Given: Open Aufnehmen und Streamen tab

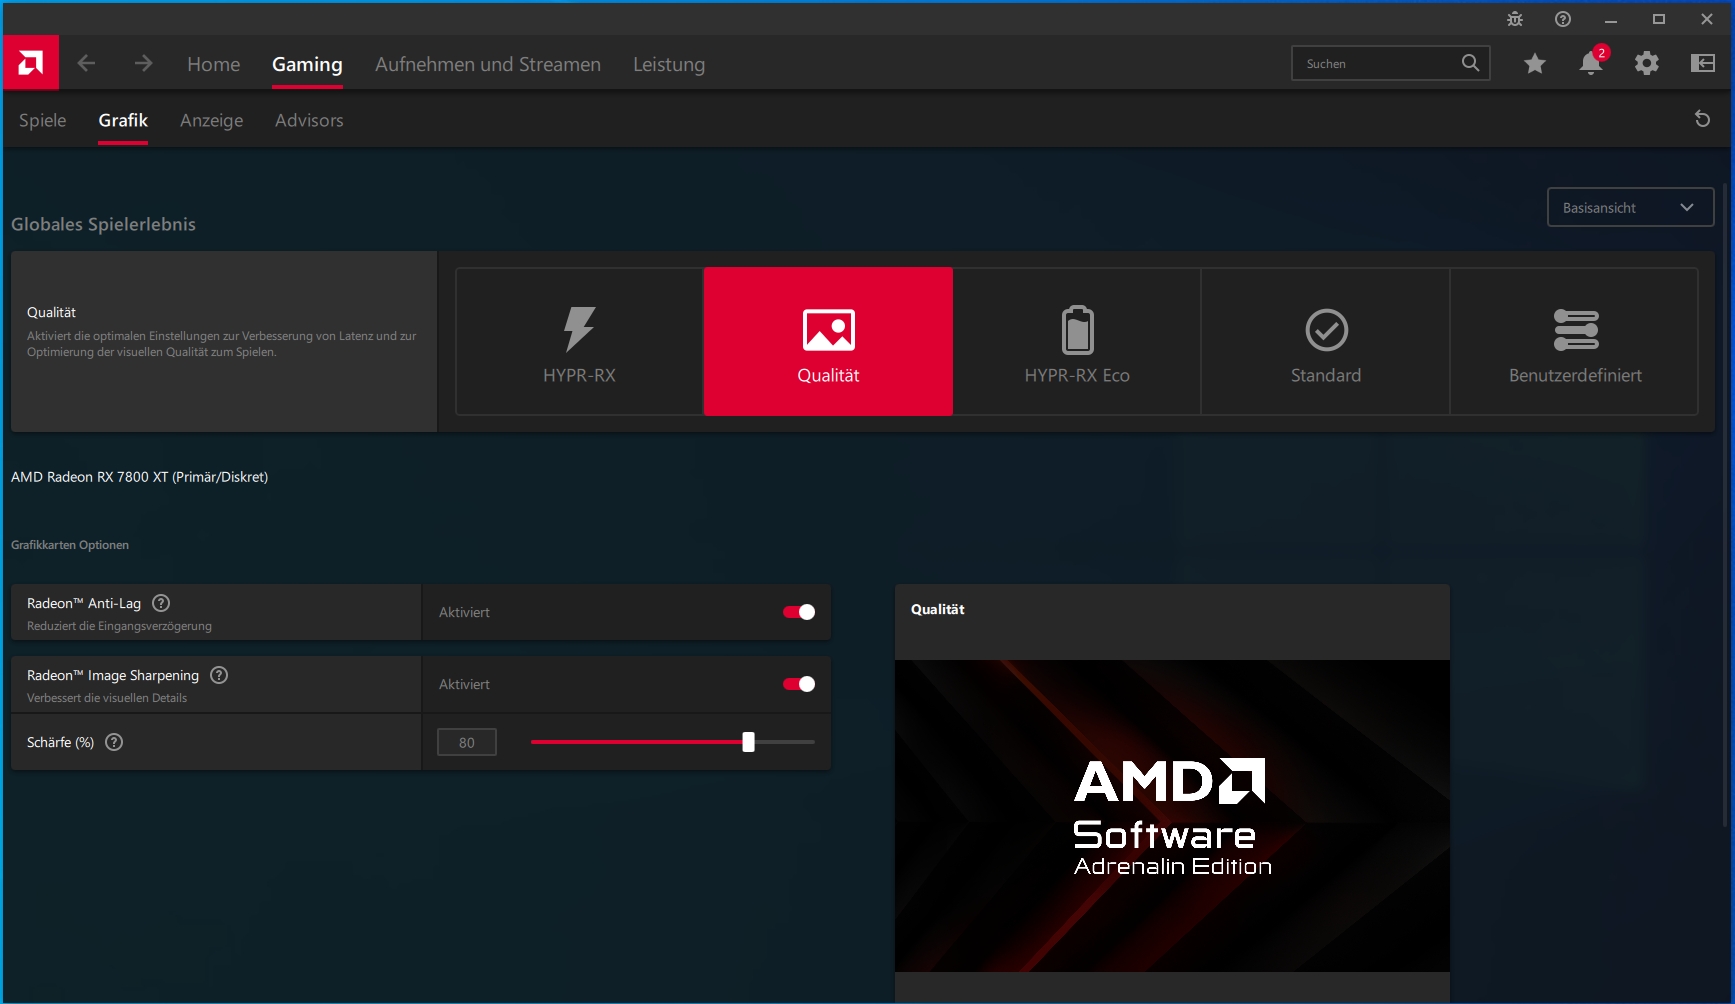Looking at the screenshot, I should pos(488,64).
